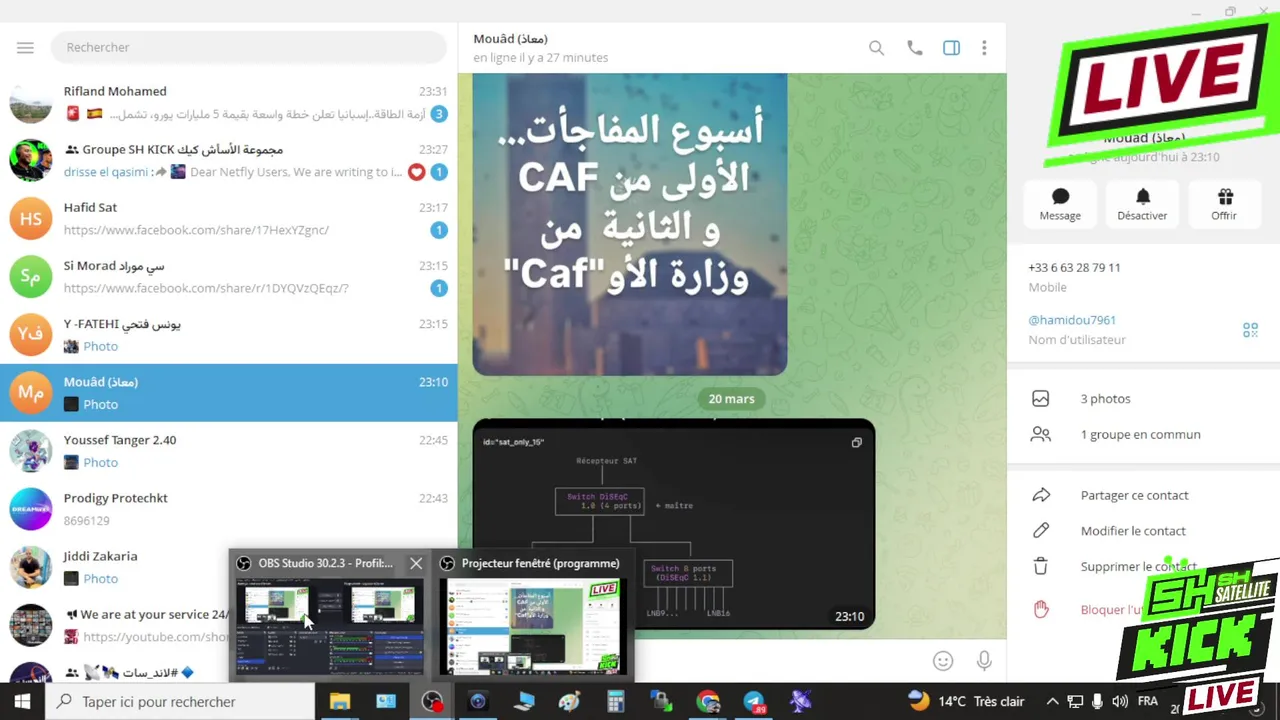Click camera app icon in taskbar

click(x=478, y=702)
